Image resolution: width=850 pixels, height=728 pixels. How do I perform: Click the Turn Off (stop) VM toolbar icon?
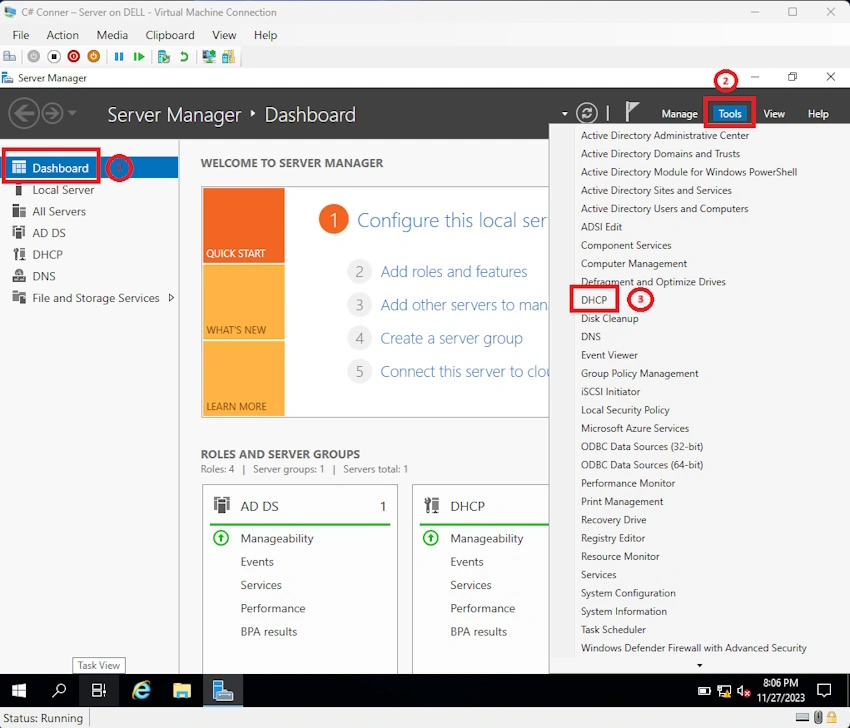54,56
